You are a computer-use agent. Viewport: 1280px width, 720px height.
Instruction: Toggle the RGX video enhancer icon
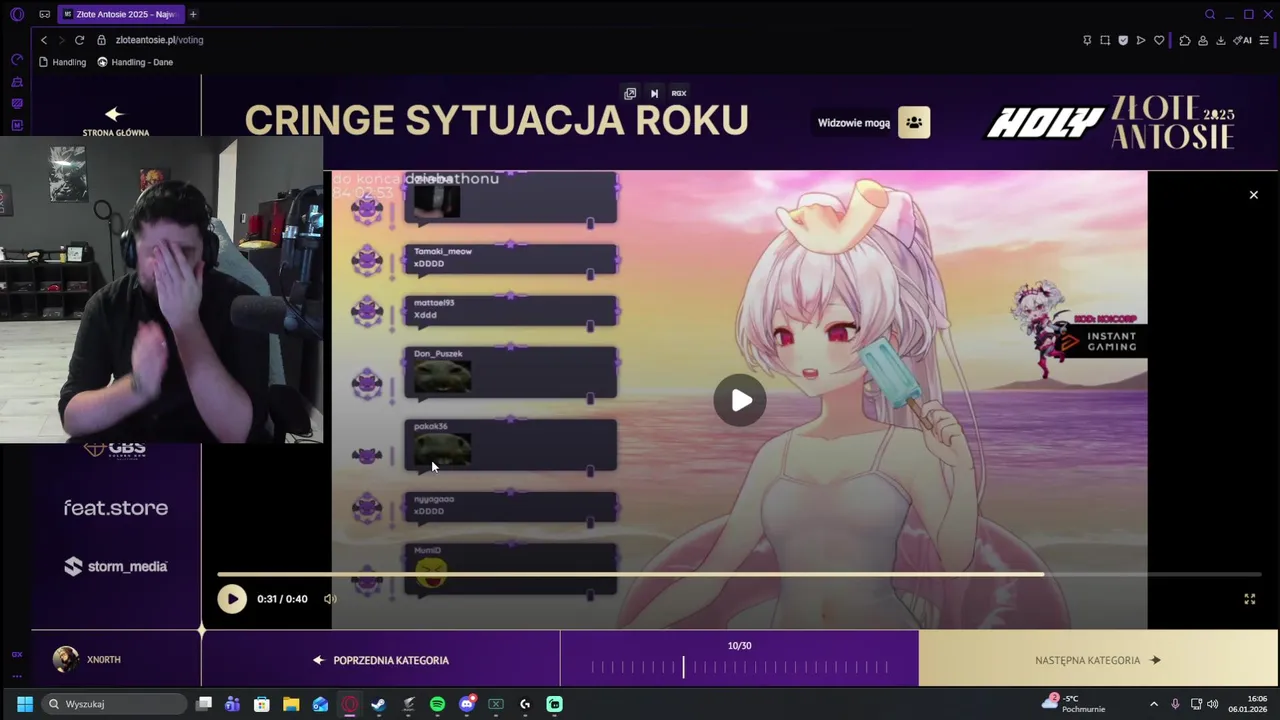tap(679, 93)
